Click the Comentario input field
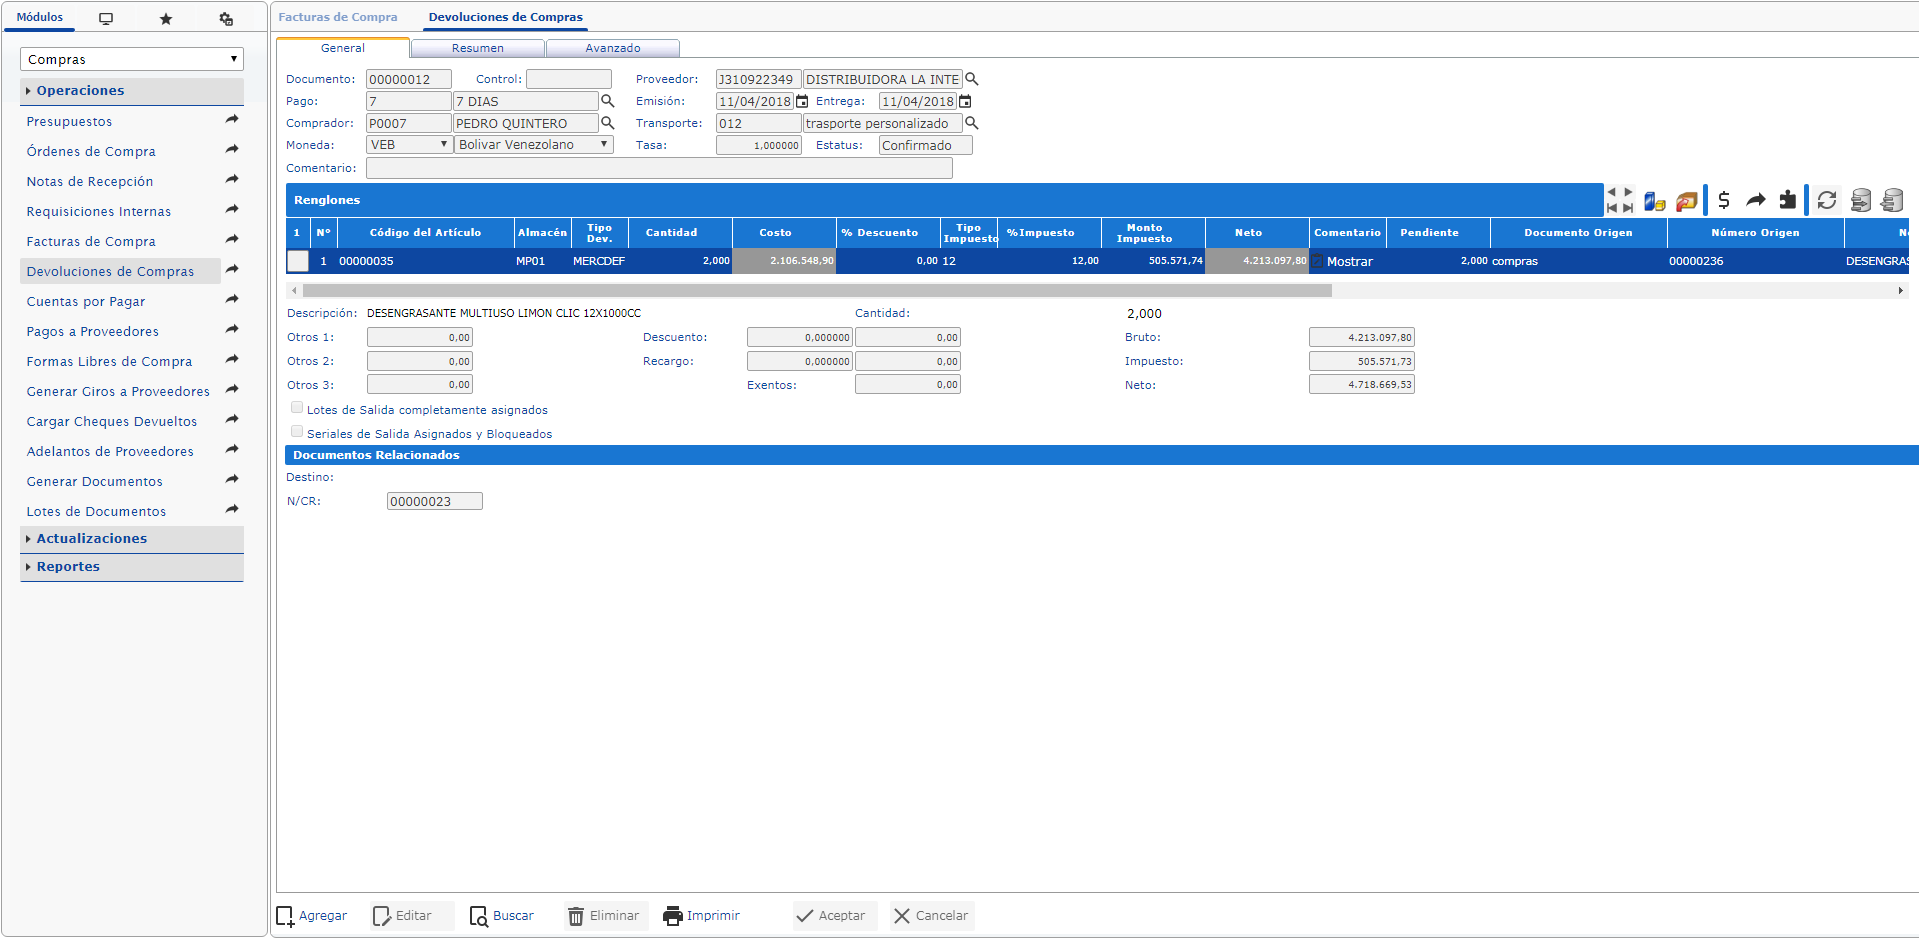1919x939 pixels. 659,168
